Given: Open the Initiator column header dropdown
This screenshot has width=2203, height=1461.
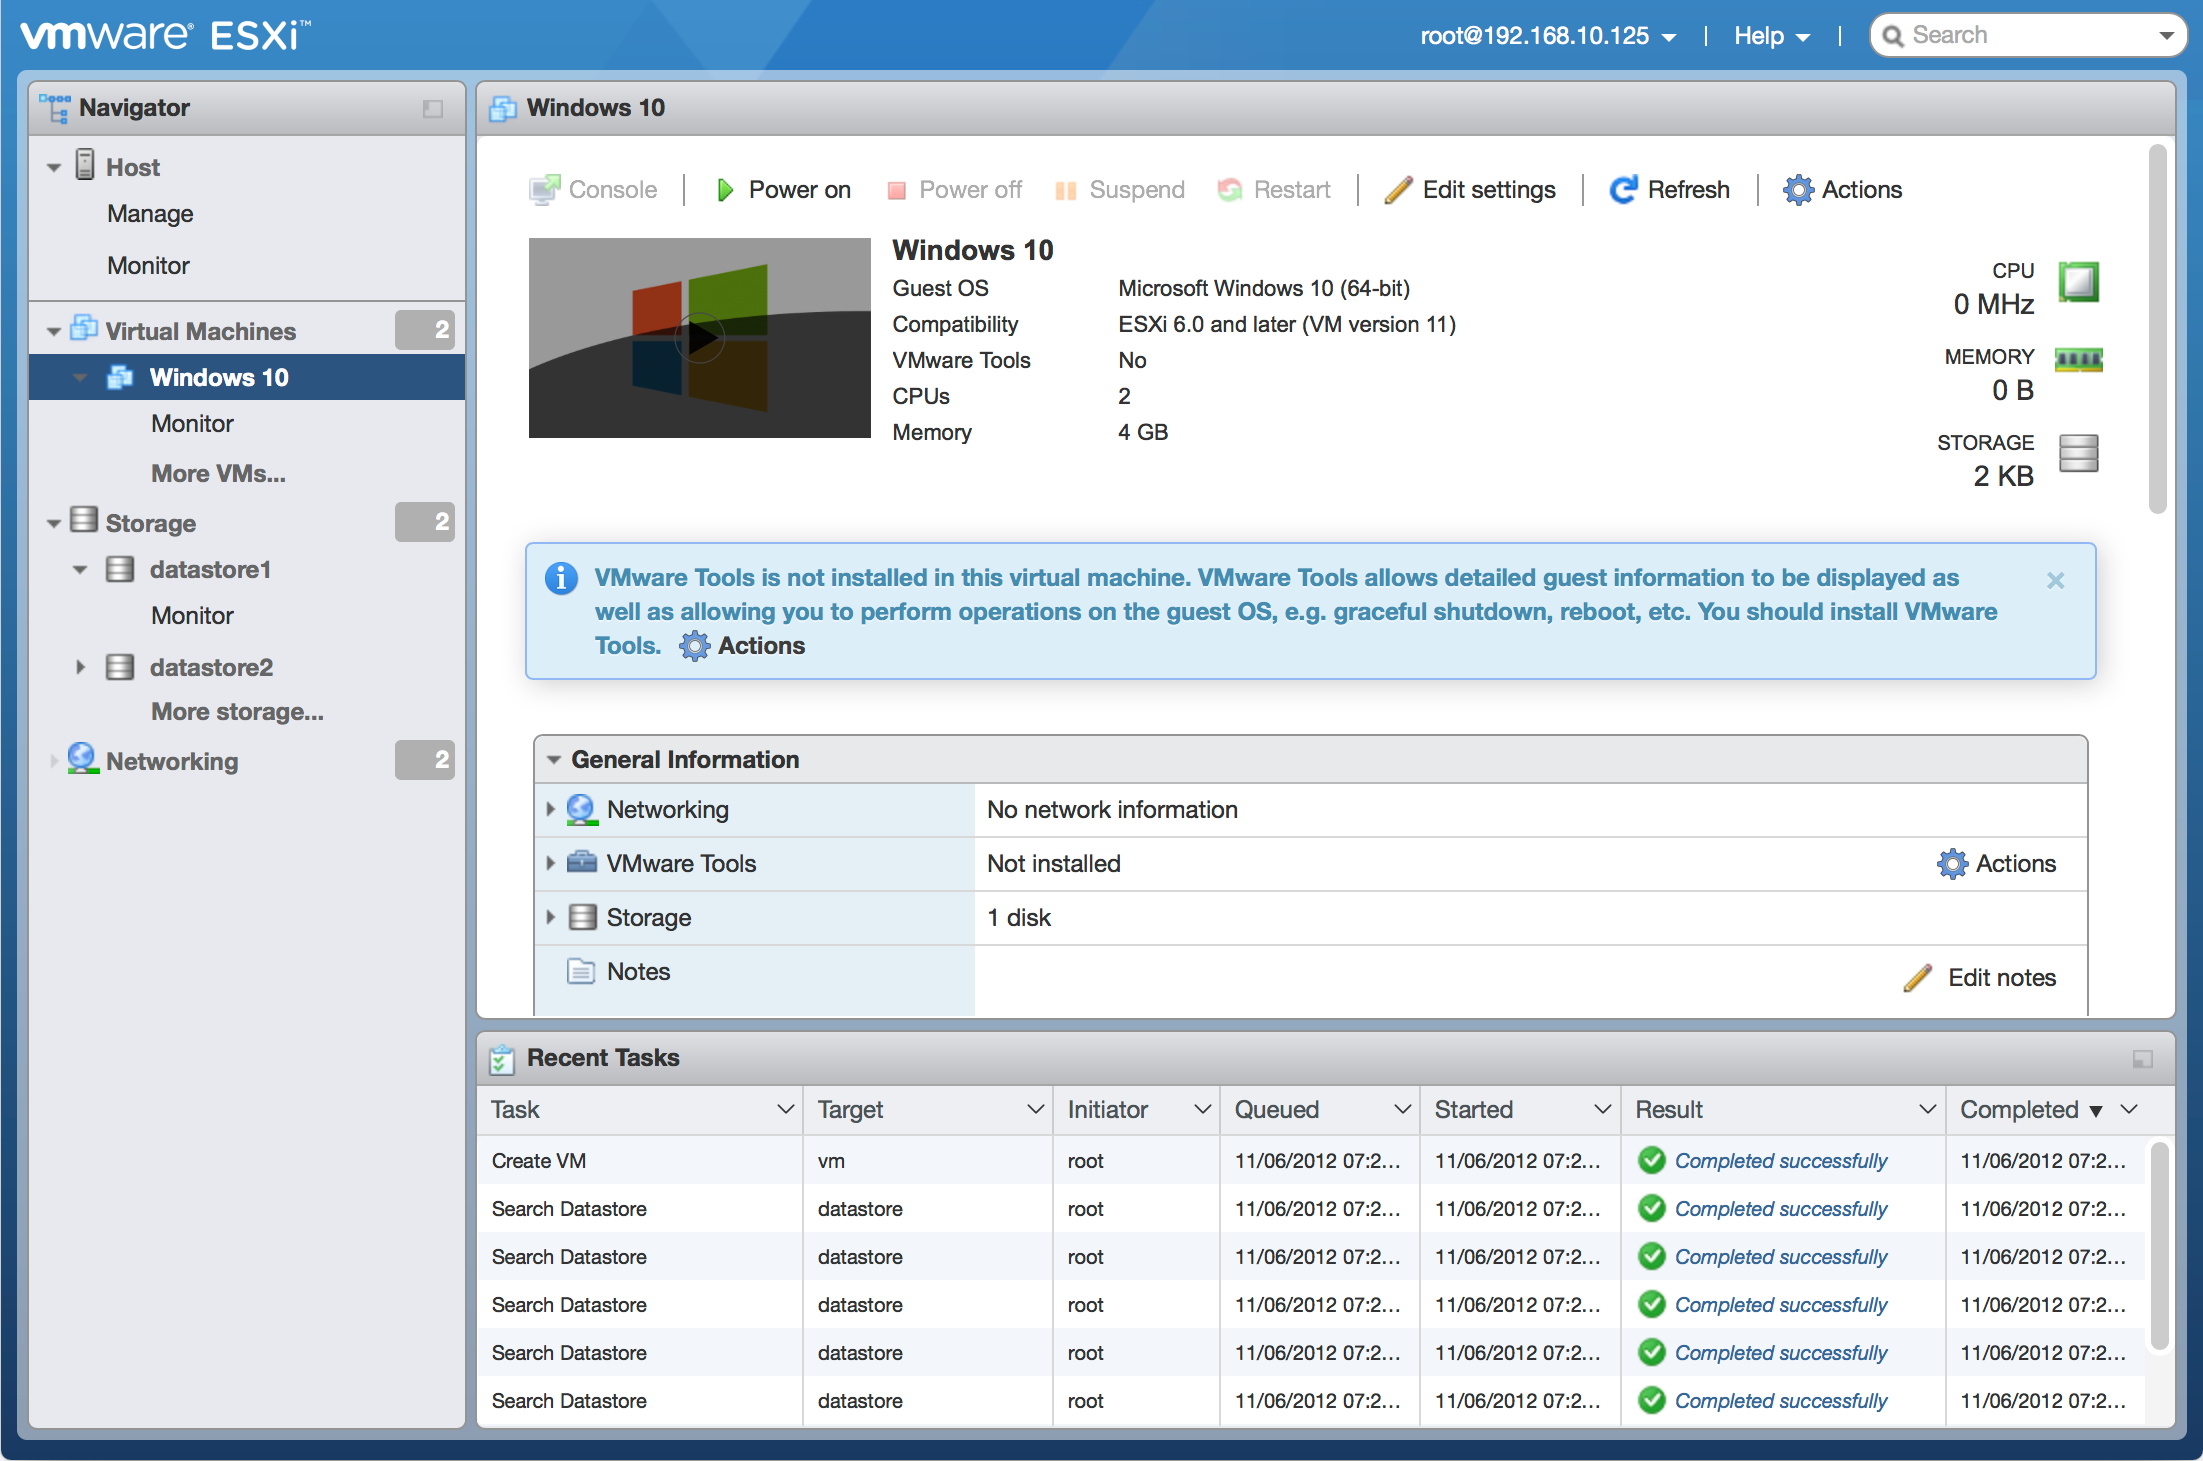Looking at the screenshot, I should pos(1203,1110).
